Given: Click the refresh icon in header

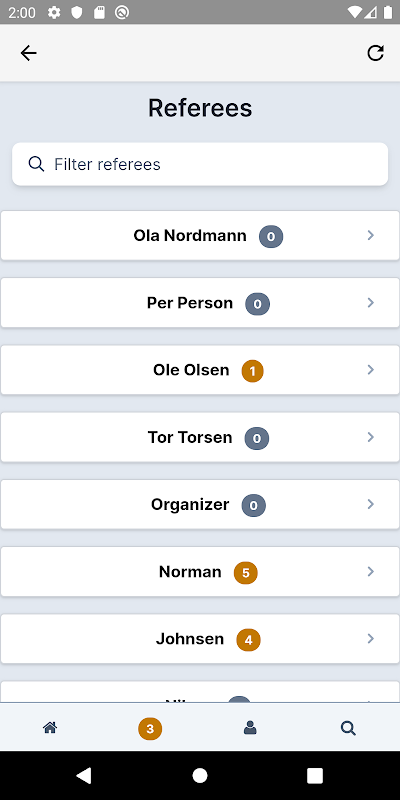Looking at the screenshot, I should pos(376,53).
